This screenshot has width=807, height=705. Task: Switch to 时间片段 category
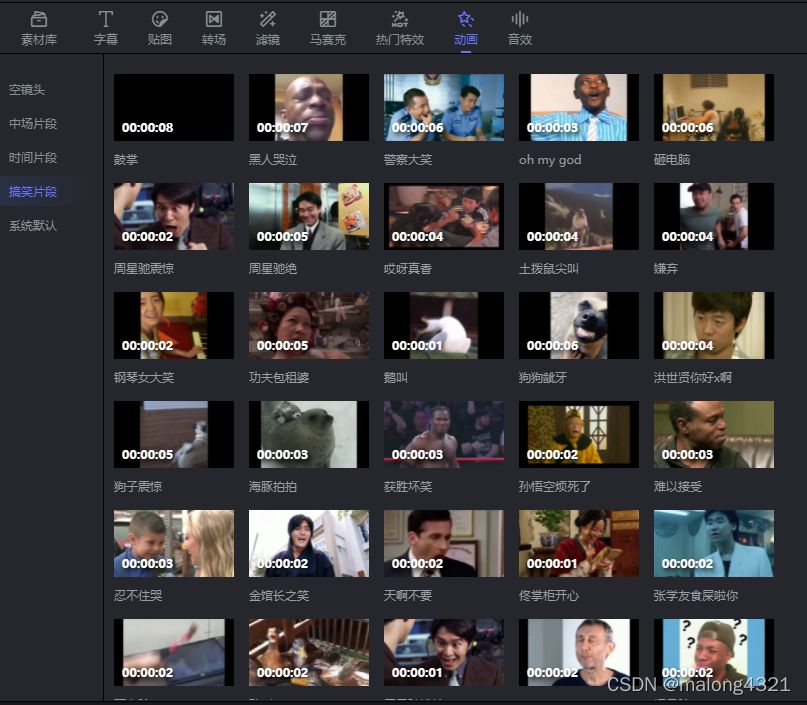pos(33,157)
